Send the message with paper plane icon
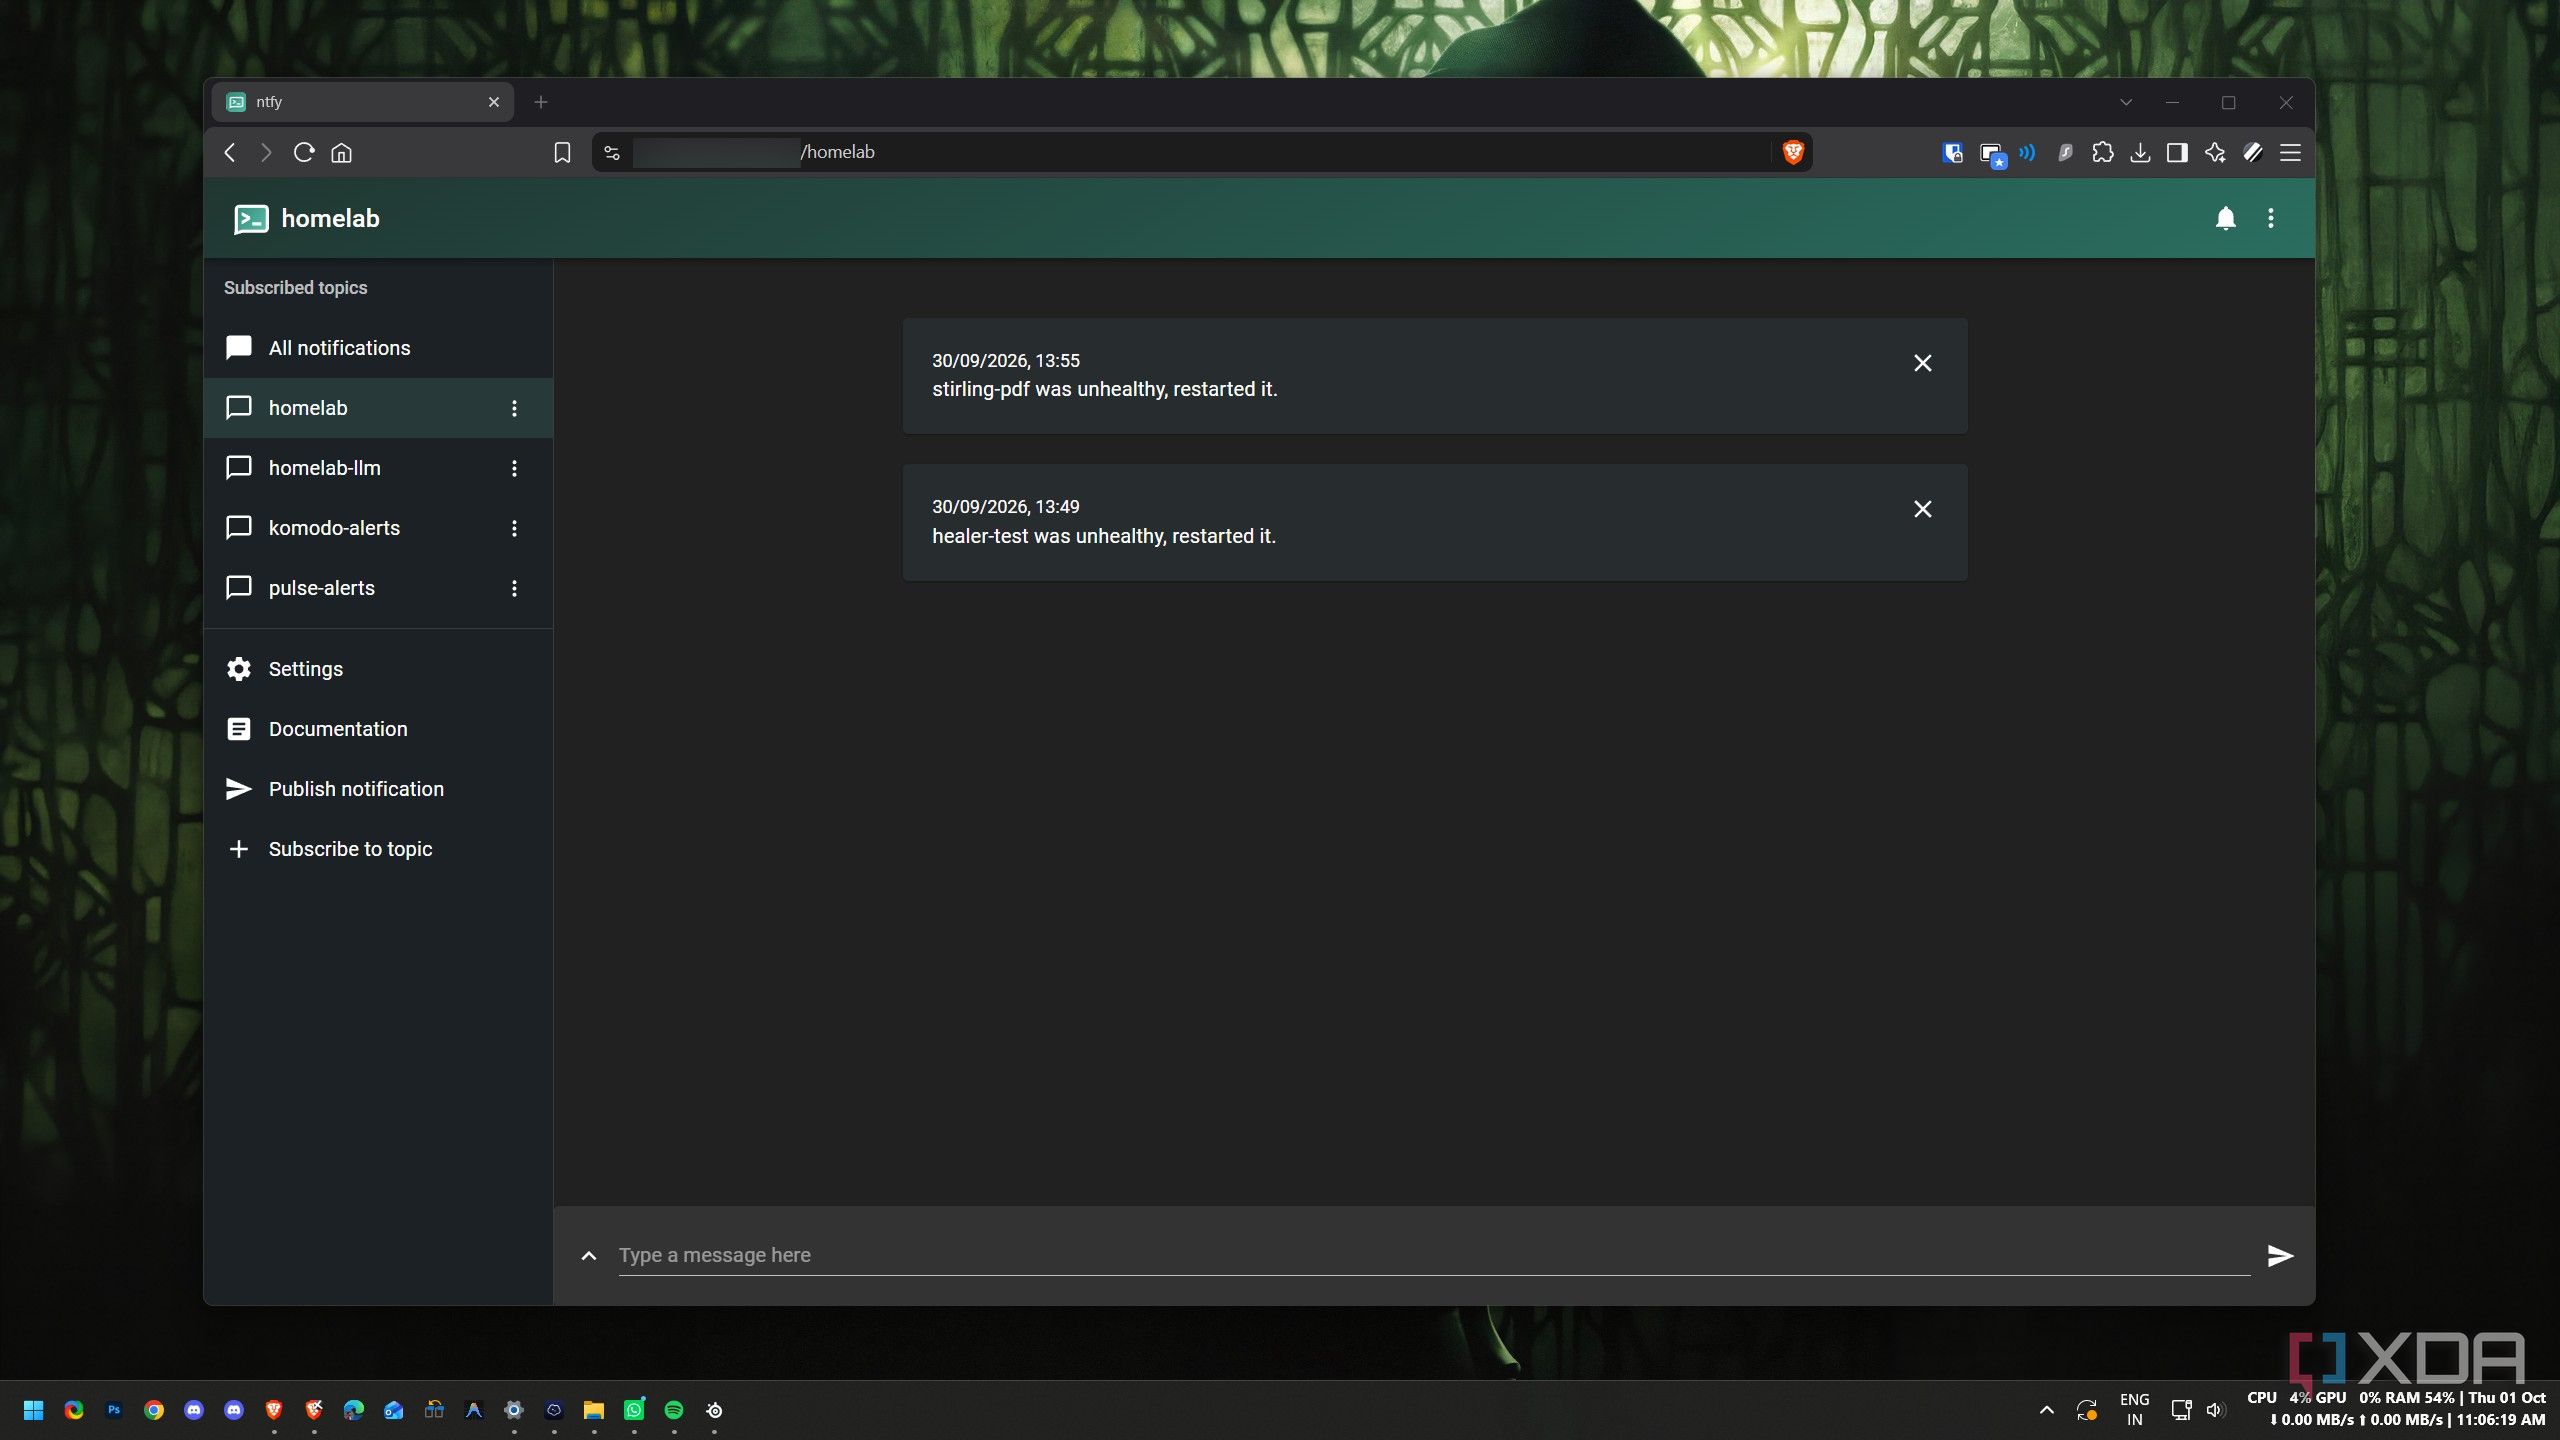 coord(2279,1256)
